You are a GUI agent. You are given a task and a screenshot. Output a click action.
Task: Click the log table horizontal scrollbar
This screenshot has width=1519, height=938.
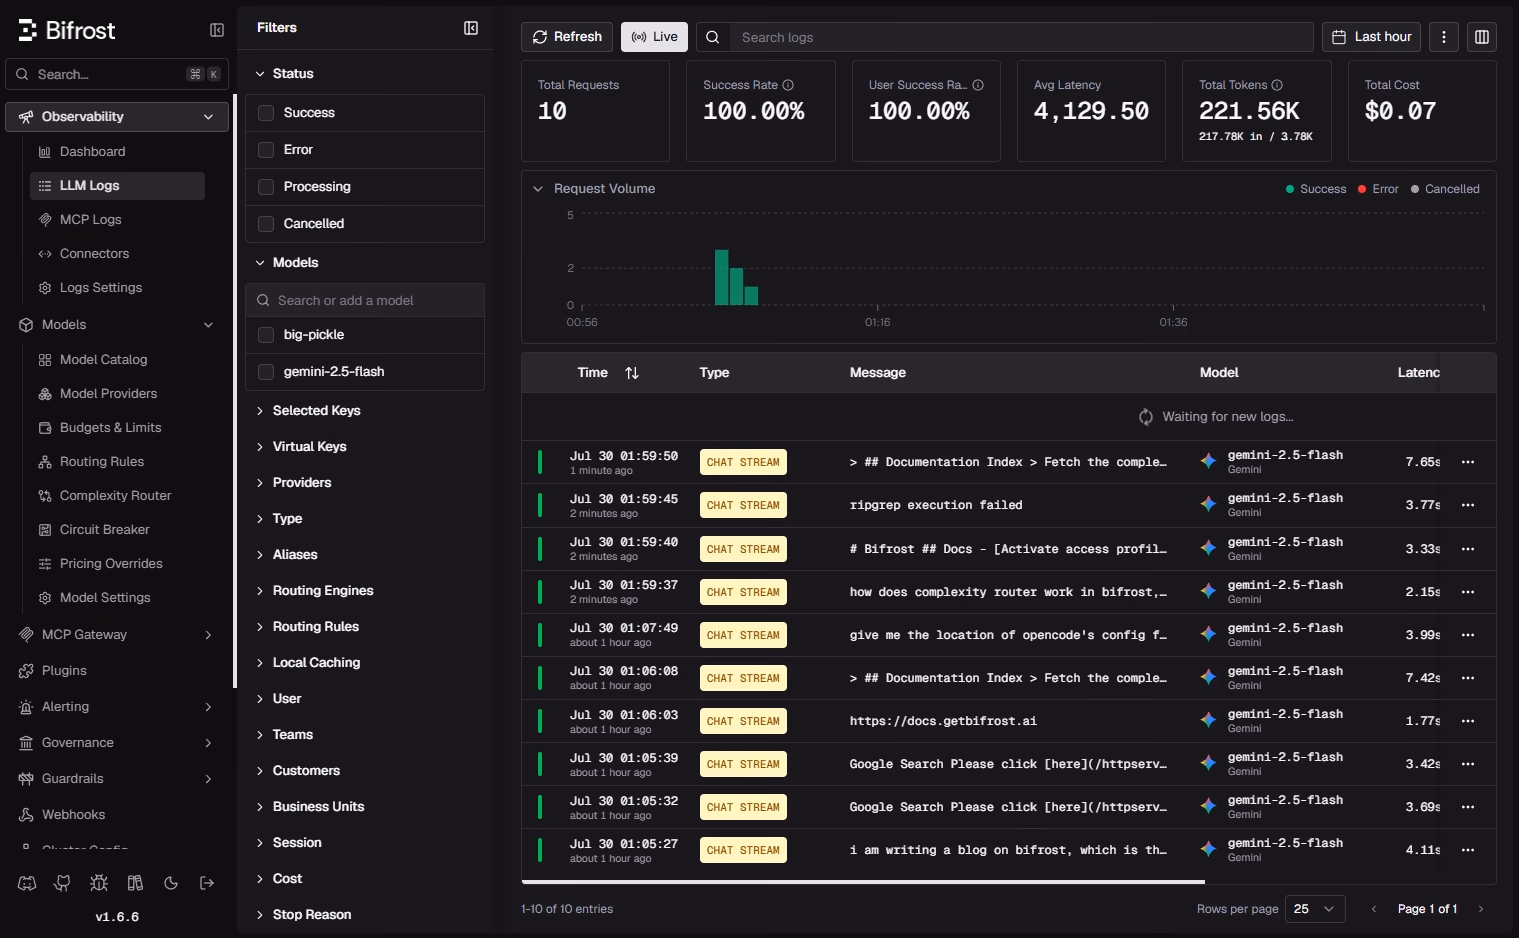(x=863, y=882)
